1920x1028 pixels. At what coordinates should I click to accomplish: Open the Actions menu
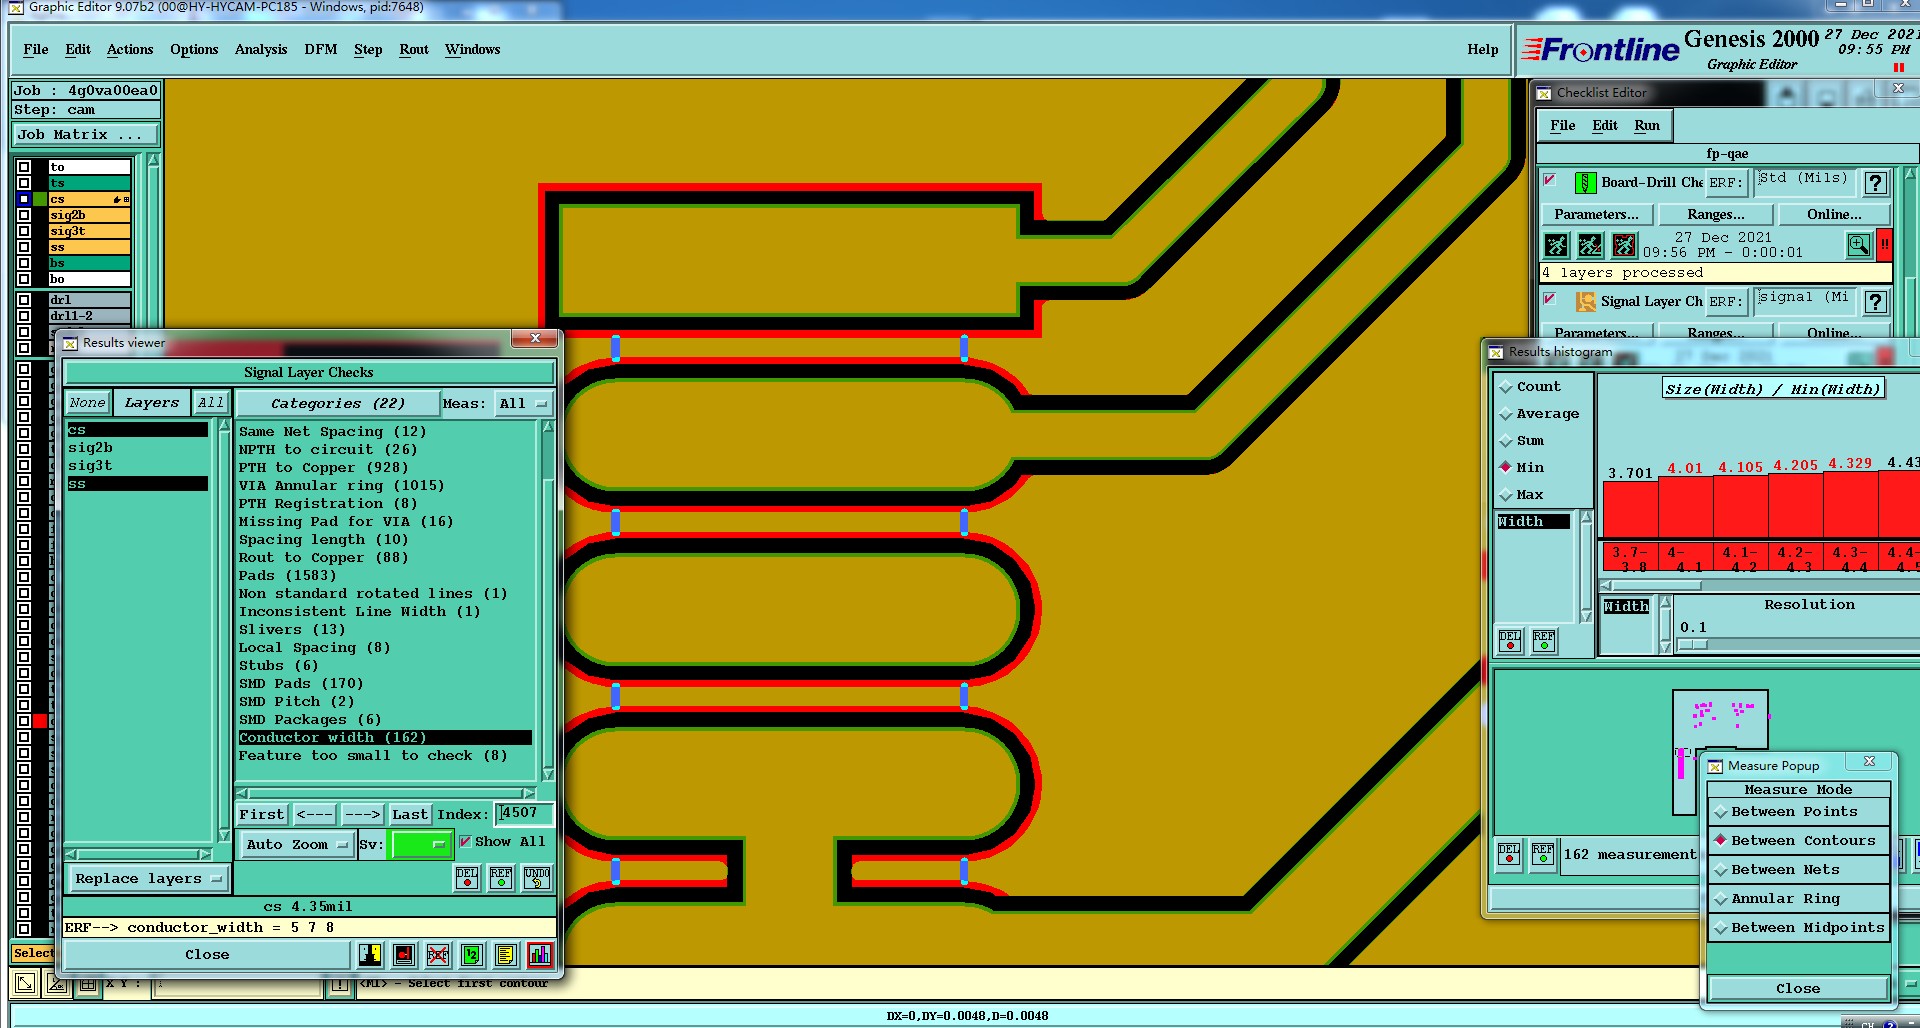[x=130, y=49]
